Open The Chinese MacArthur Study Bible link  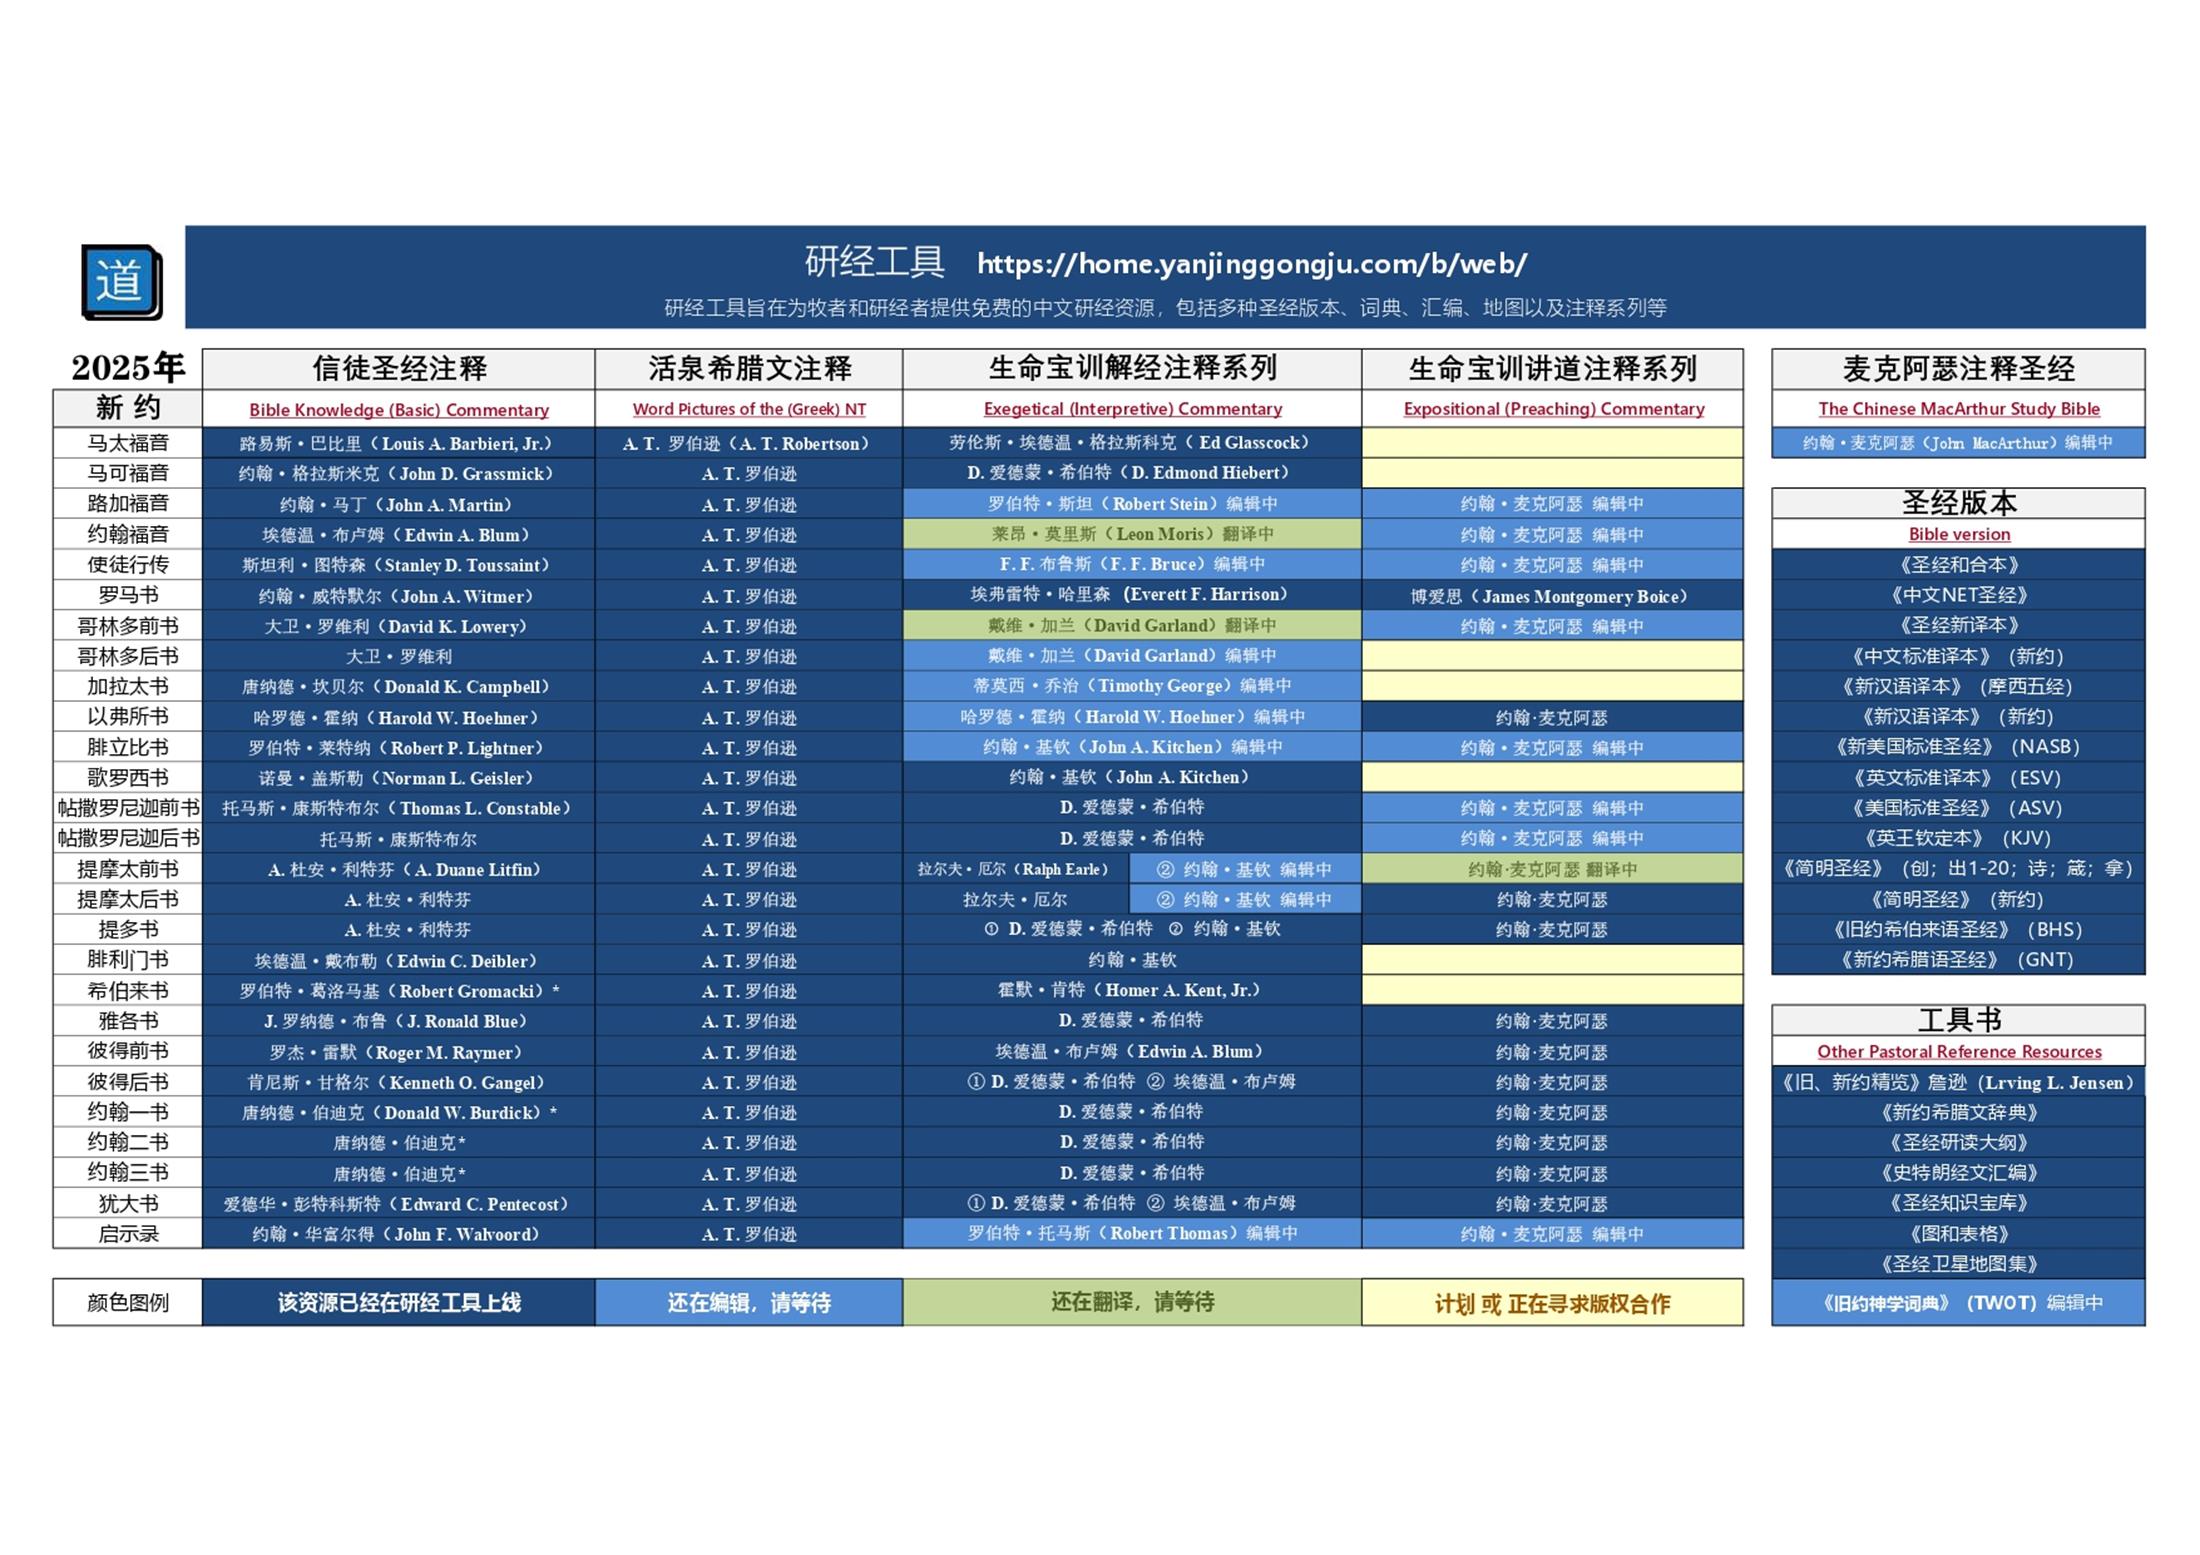click(1958, 409)
